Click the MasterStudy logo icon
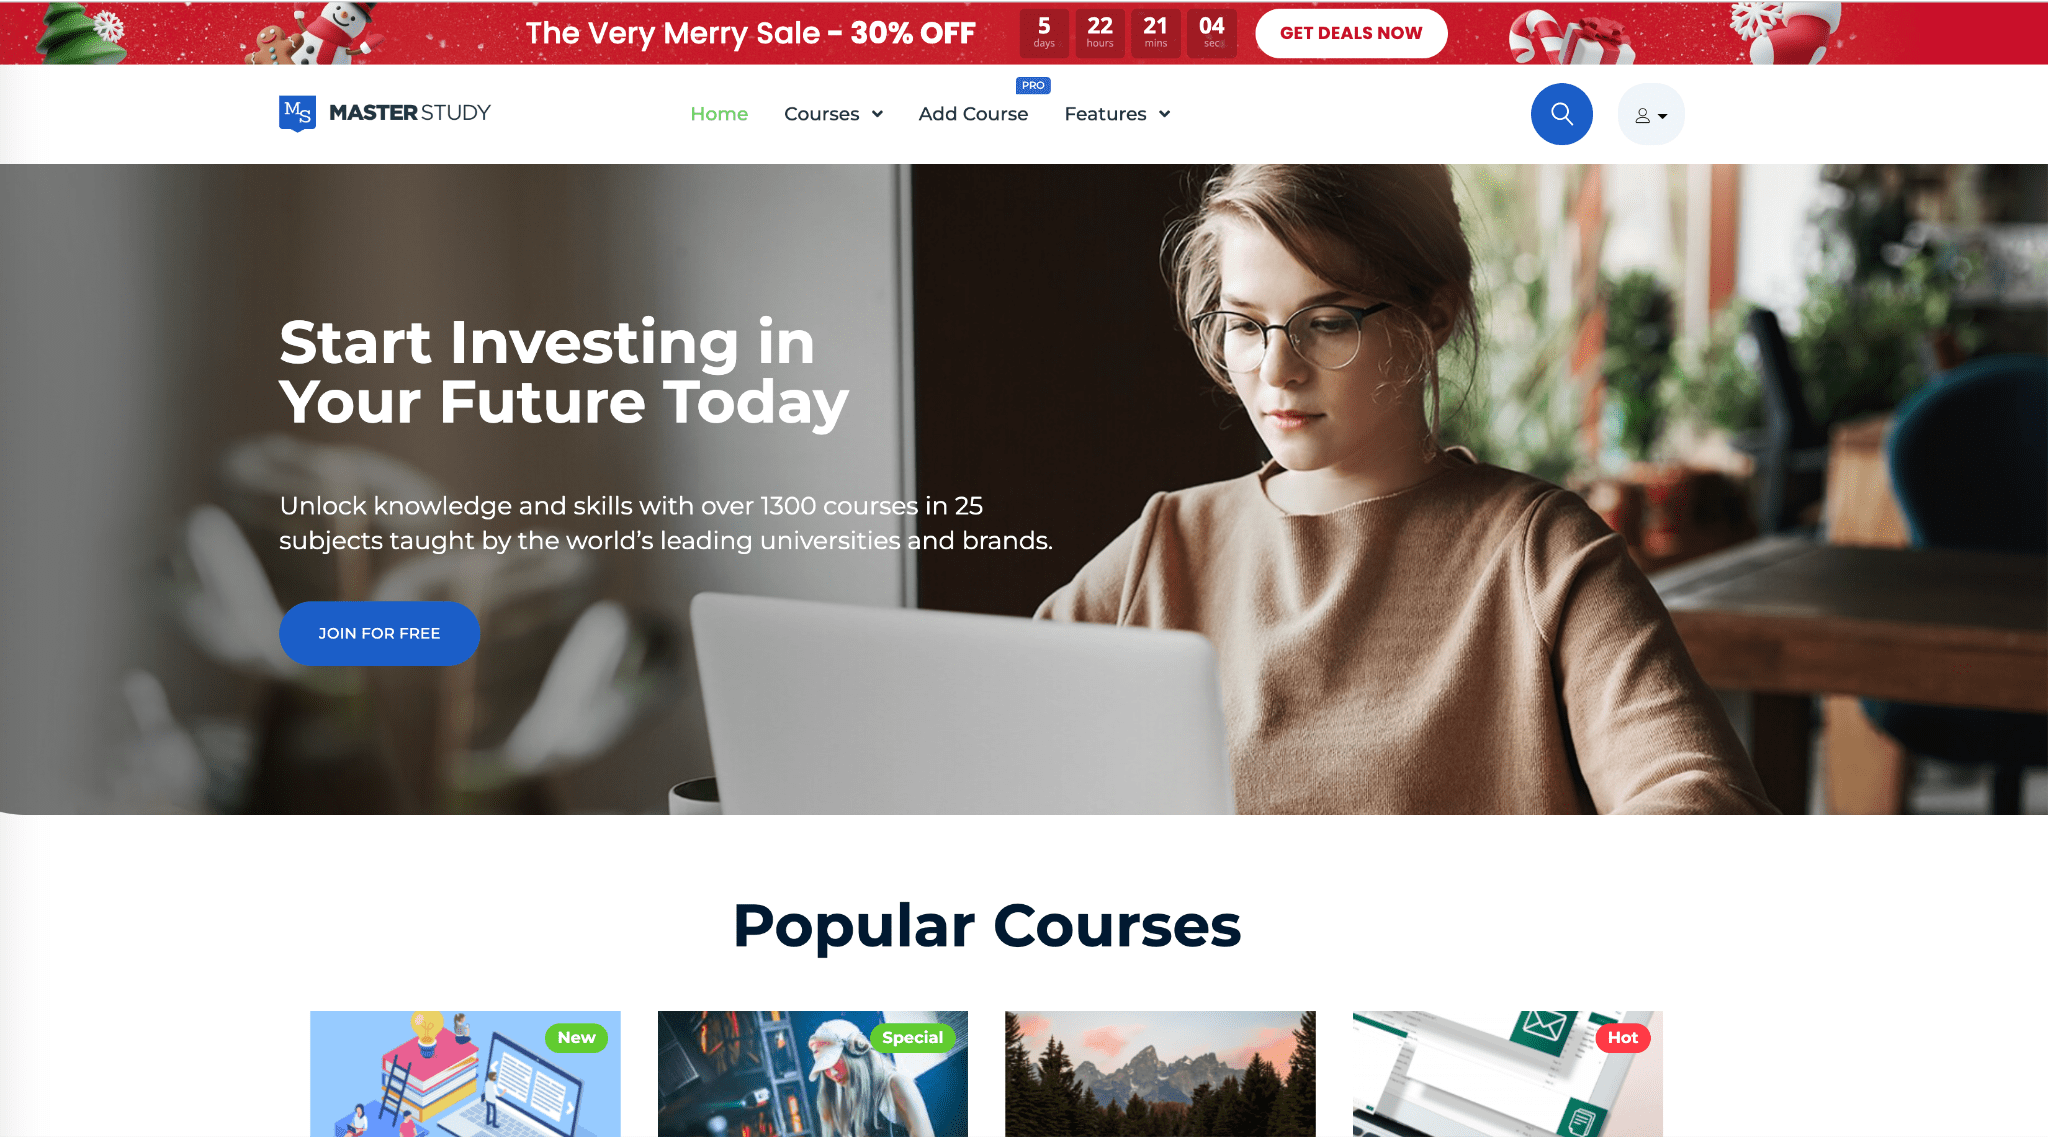This screenshot has width=2048, height=1137. 294,113
